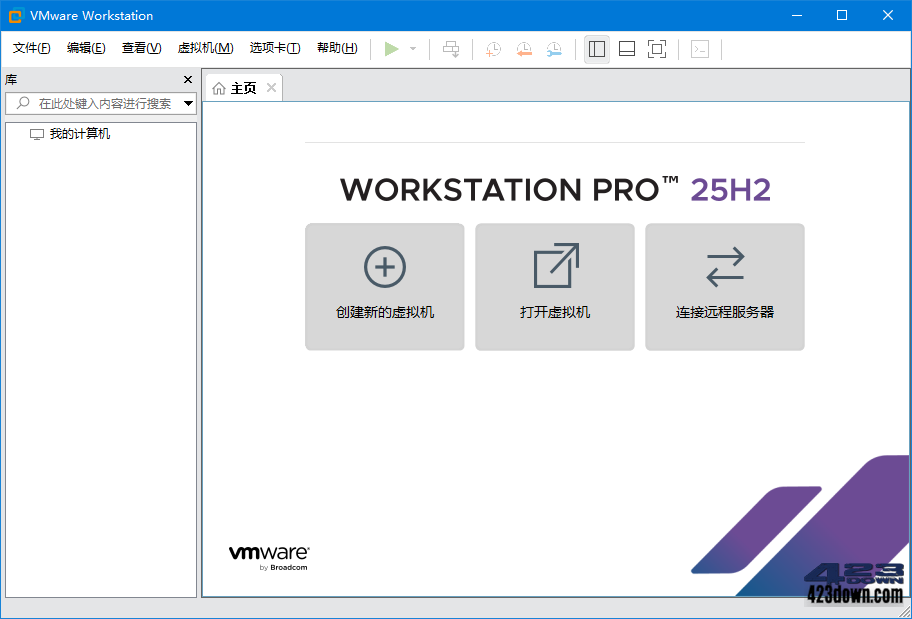
Task: Select the Send Ctrl+Alt+Del icon
Action: (x=450, y=48)
